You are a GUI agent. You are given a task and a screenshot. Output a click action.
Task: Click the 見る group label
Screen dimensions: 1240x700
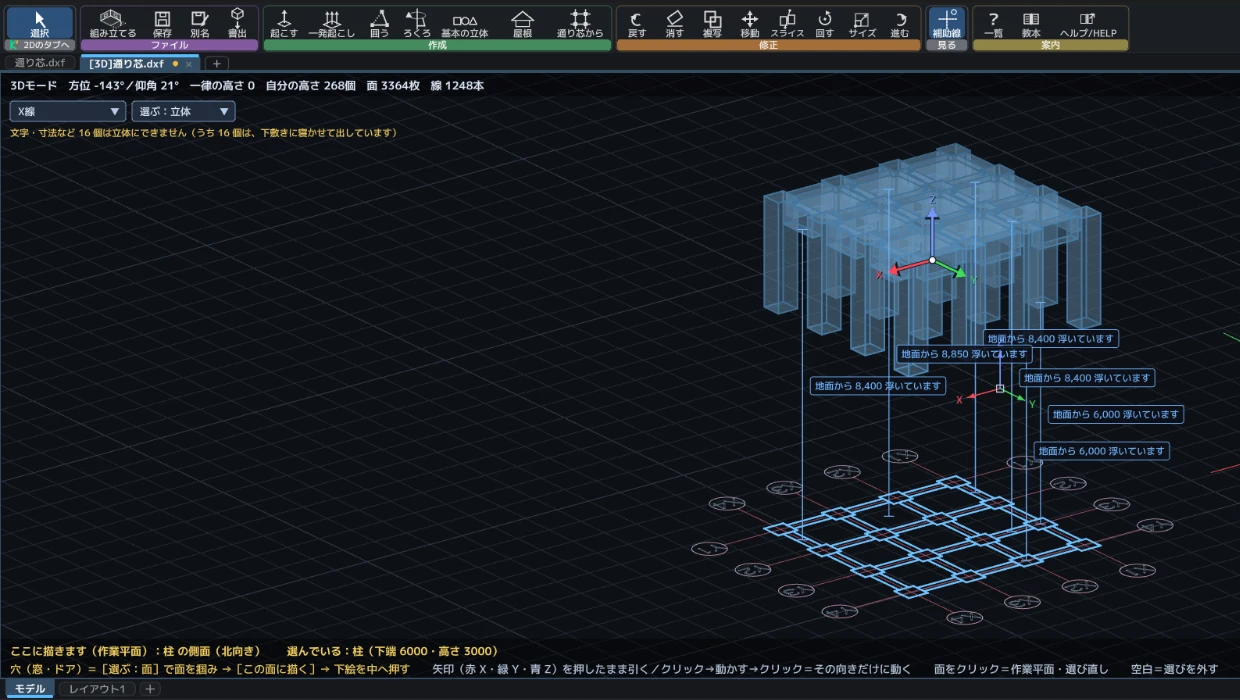pos(947,45)
